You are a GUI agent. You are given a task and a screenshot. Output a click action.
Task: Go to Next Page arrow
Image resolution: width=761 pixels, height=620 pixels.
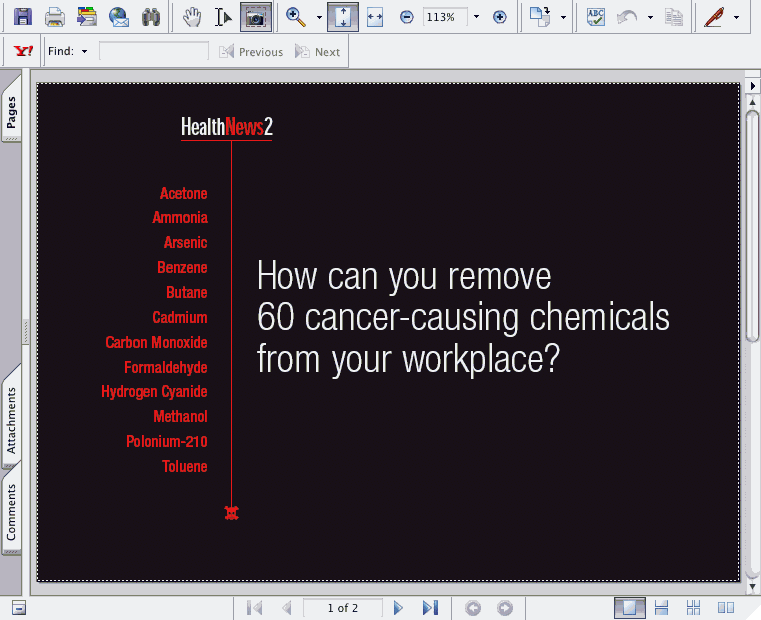click(398, 607)
